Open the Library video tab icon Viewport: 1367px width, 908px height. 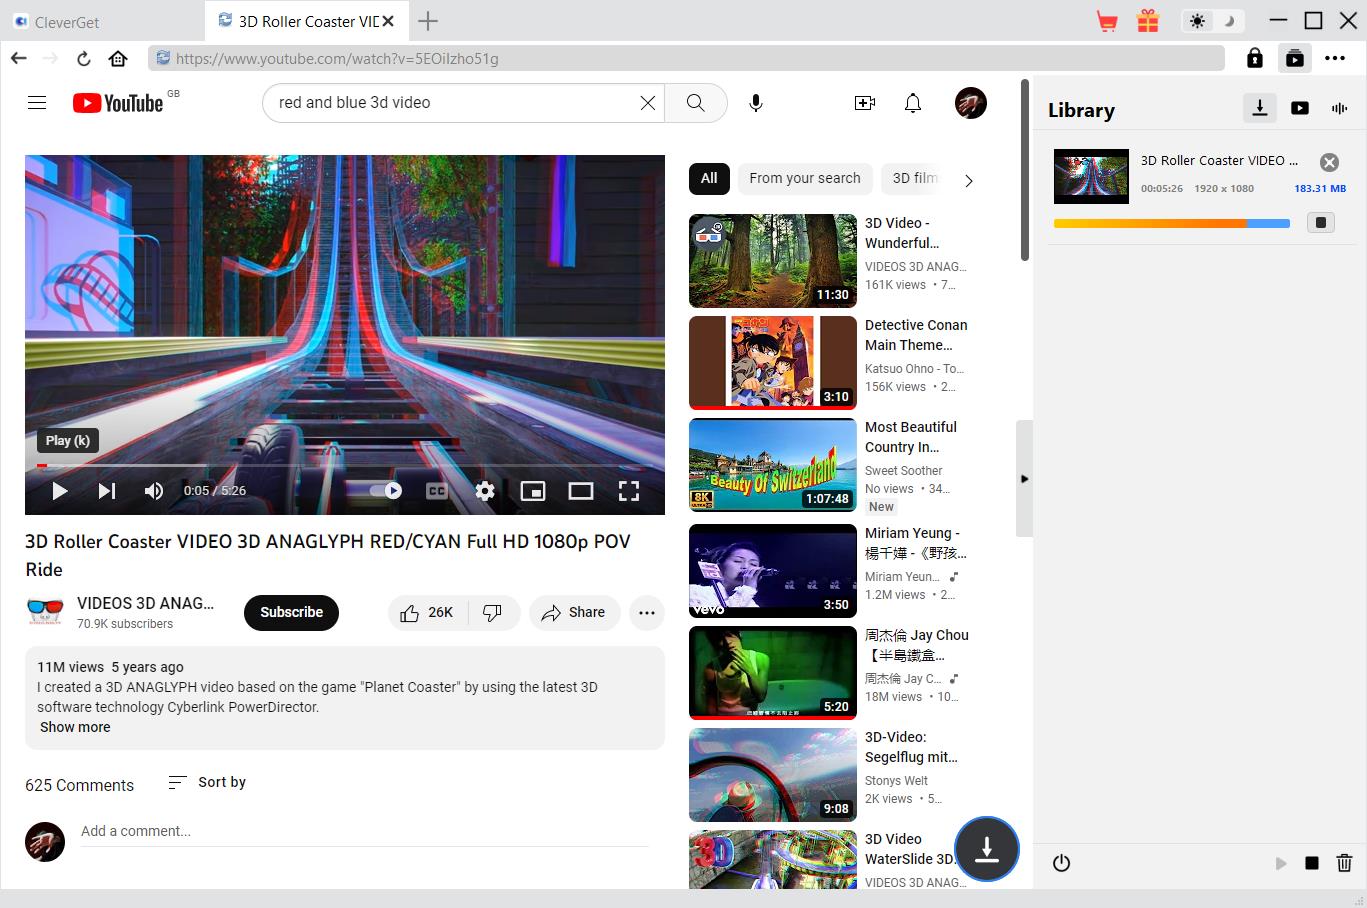[1299, 108]
